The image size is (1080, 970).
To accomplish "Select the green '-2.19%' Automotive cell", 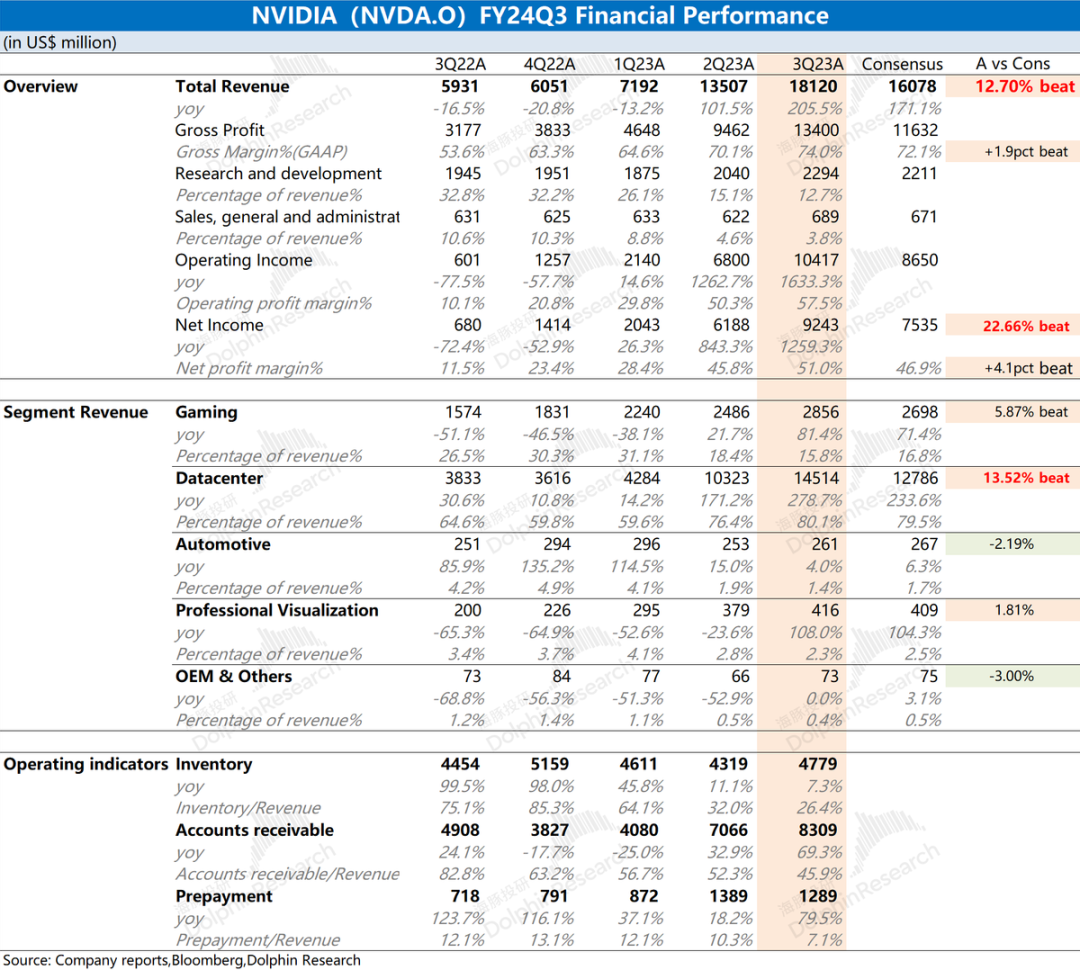I will 1013,545.
